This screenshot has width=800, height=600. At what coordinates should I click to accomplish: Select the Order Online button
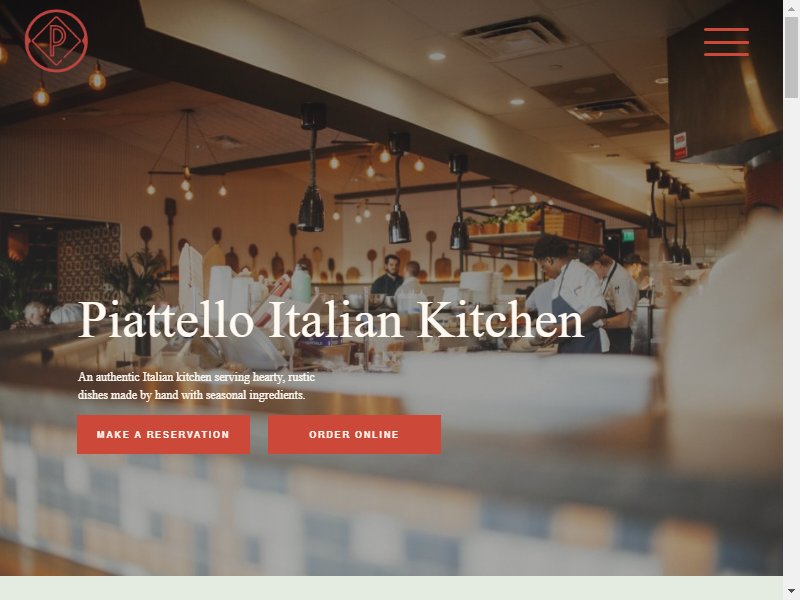click(x=354, y=434)
